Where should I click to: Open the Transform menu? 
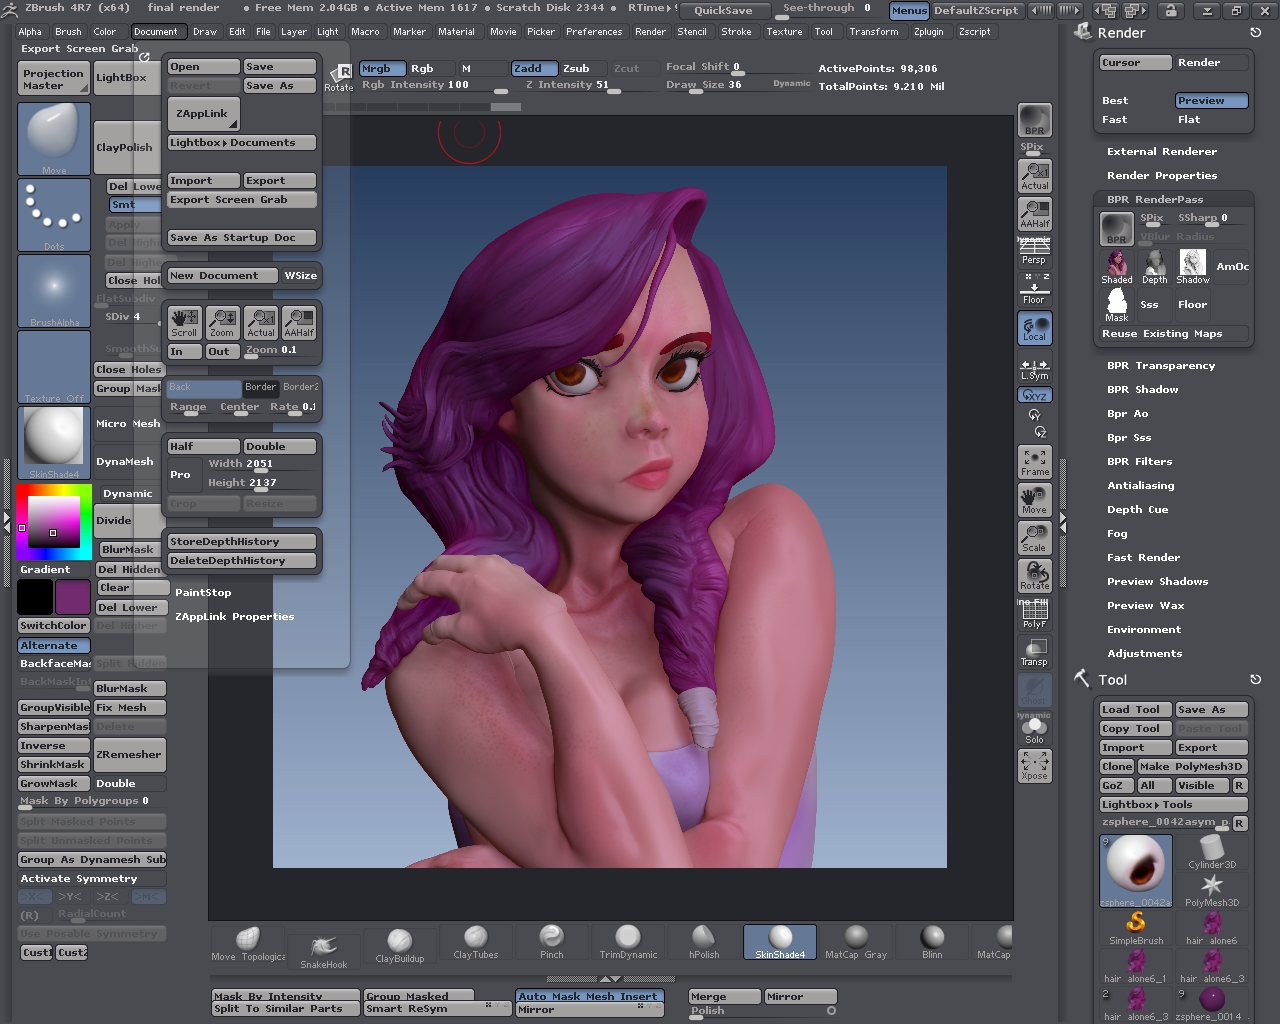point(874,32)
